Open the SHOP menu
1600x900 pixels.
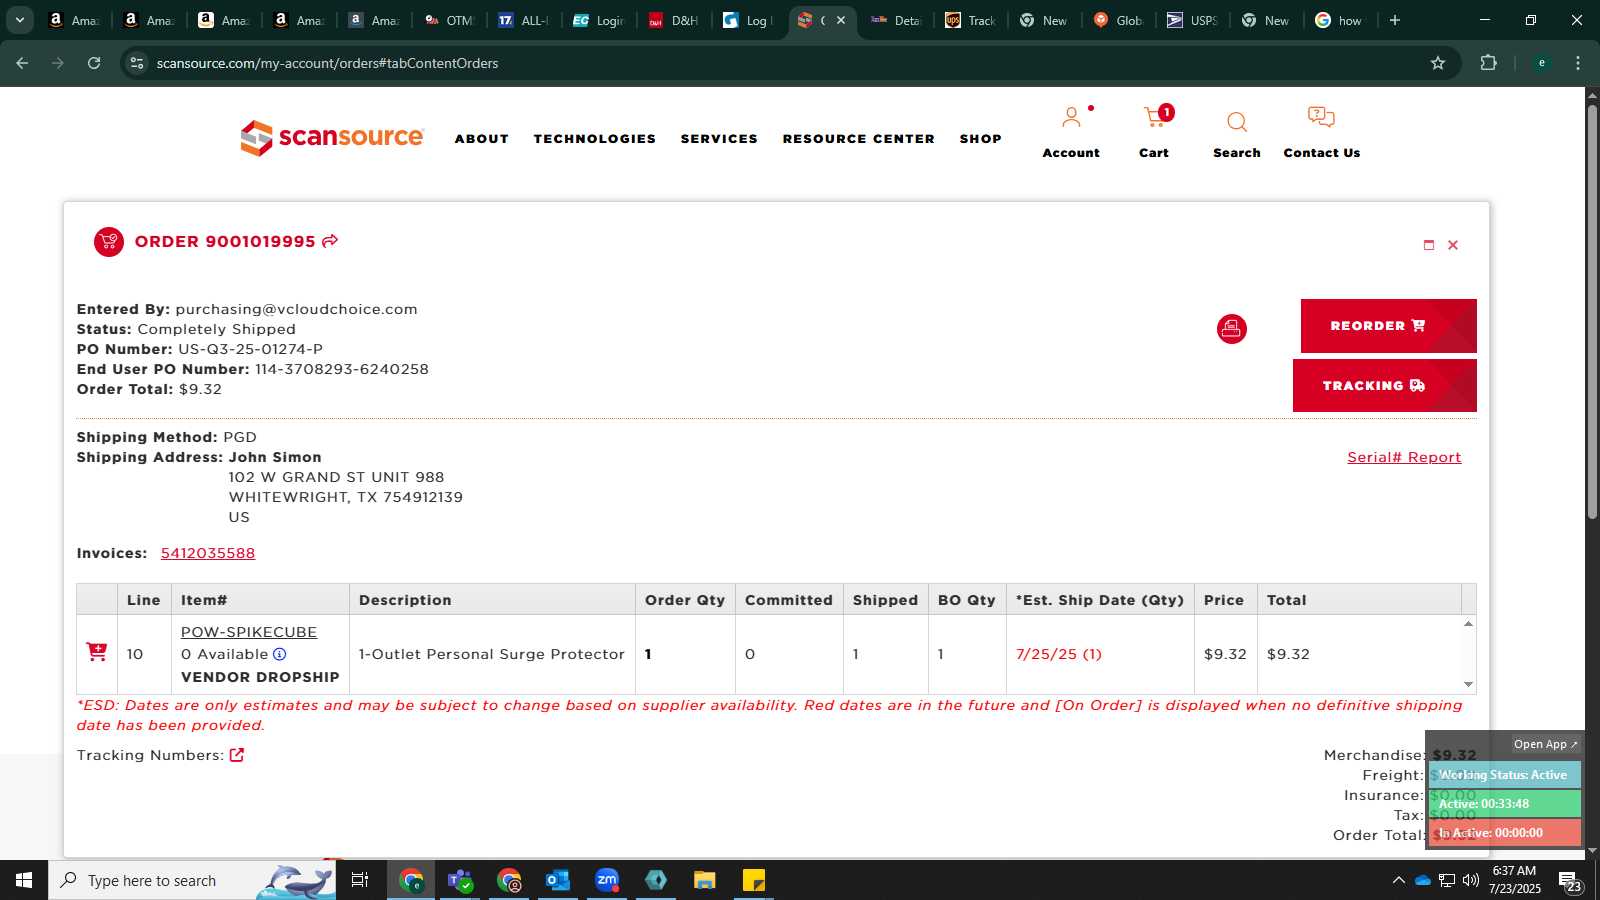[981, 139]
